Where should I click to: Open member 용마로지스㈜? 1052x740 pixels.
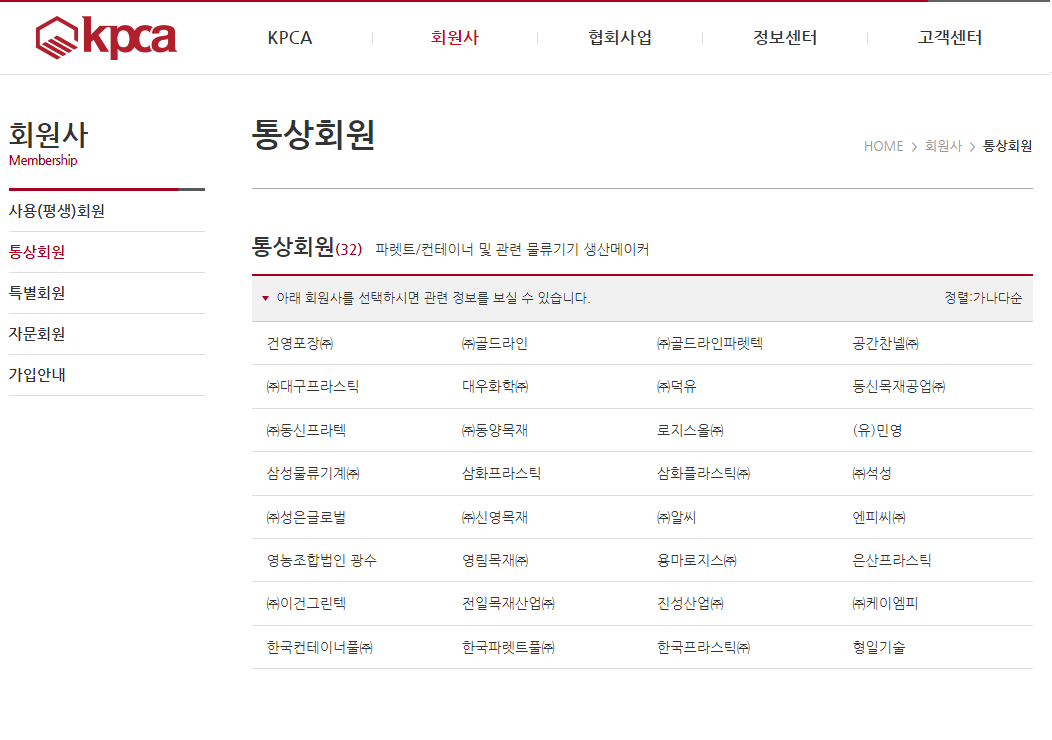click(x=696, y=560)
